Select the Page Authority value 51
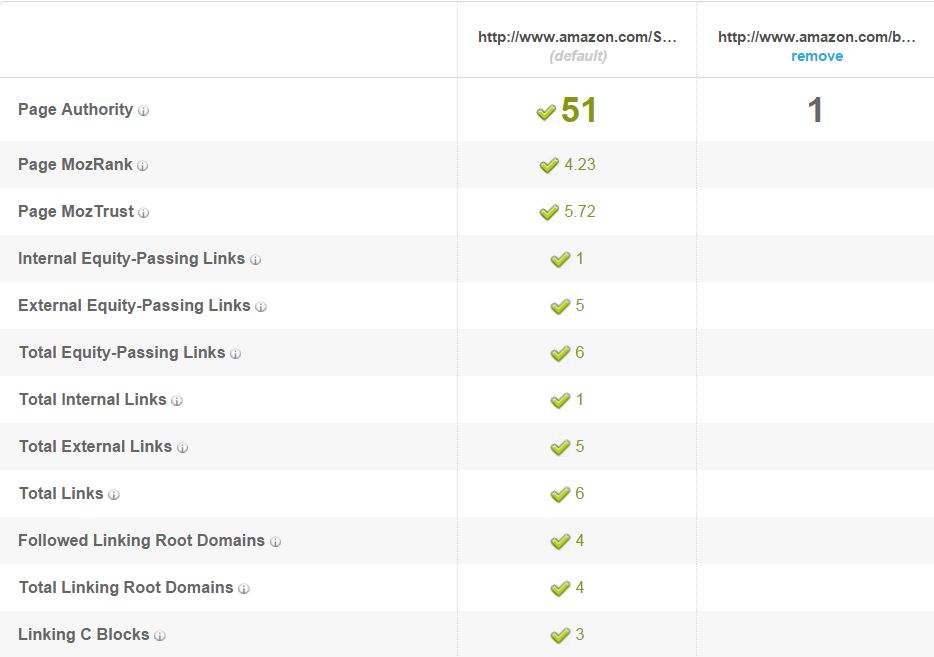Viewport: 934px width, 657px height. click(577, 112)
